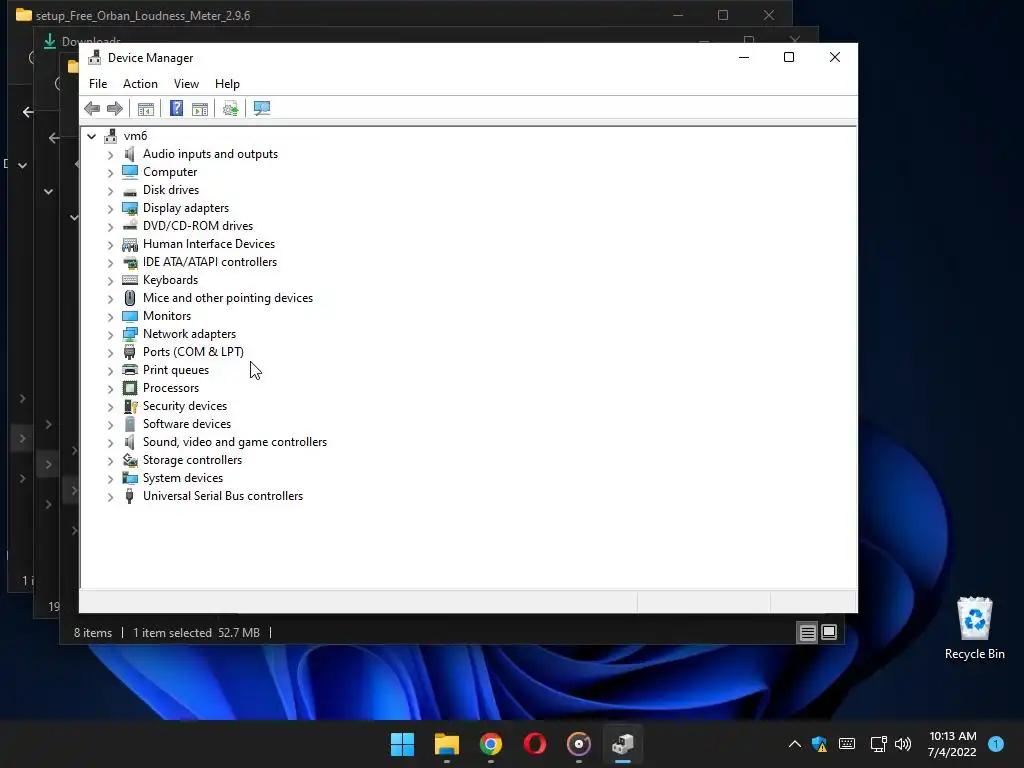This screenshot has width=1024, height=768.
Task: Select the Processors tree entry text
Action: (x=171, y=388)
